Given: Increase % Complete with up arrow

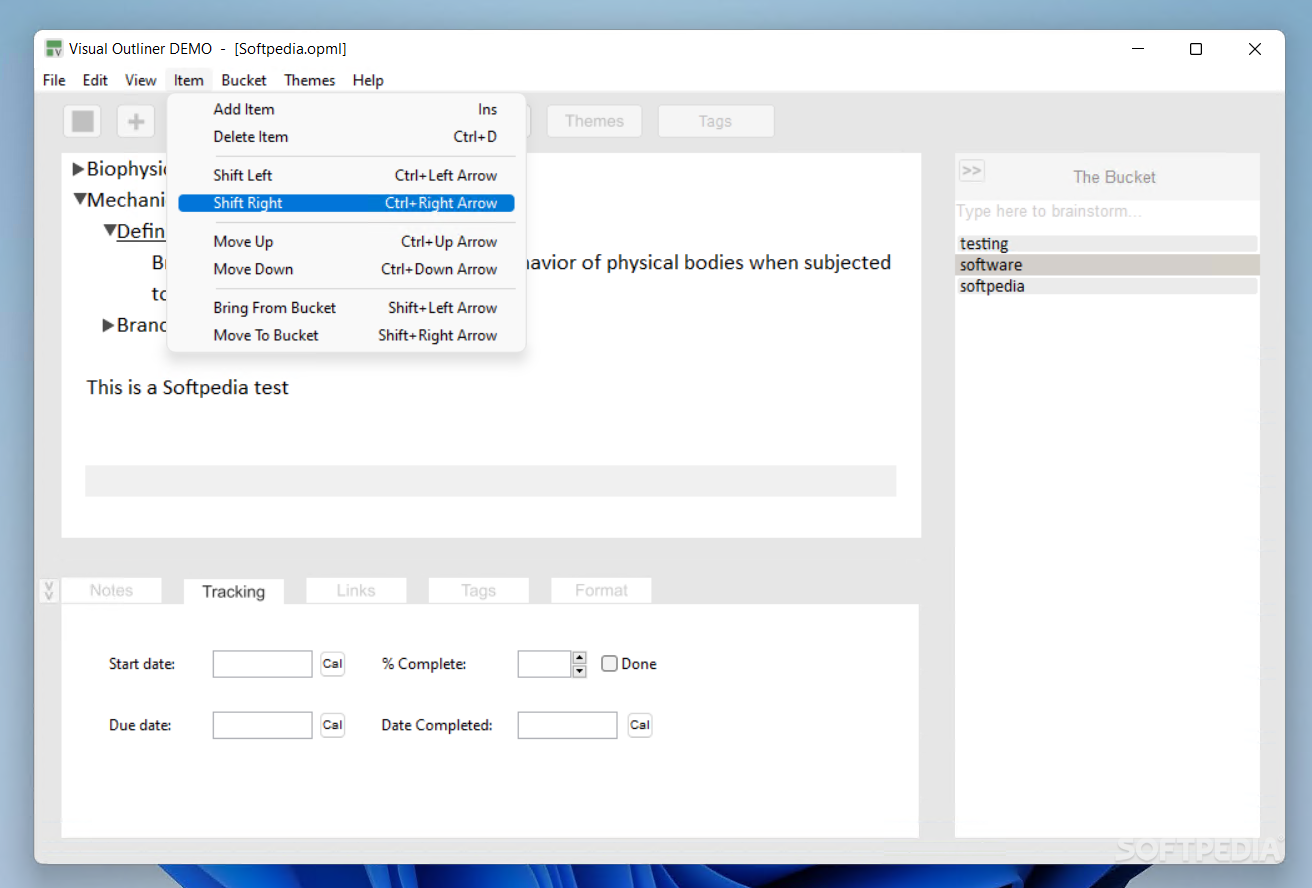Looking at the screenshot, I should pos(579,657).
